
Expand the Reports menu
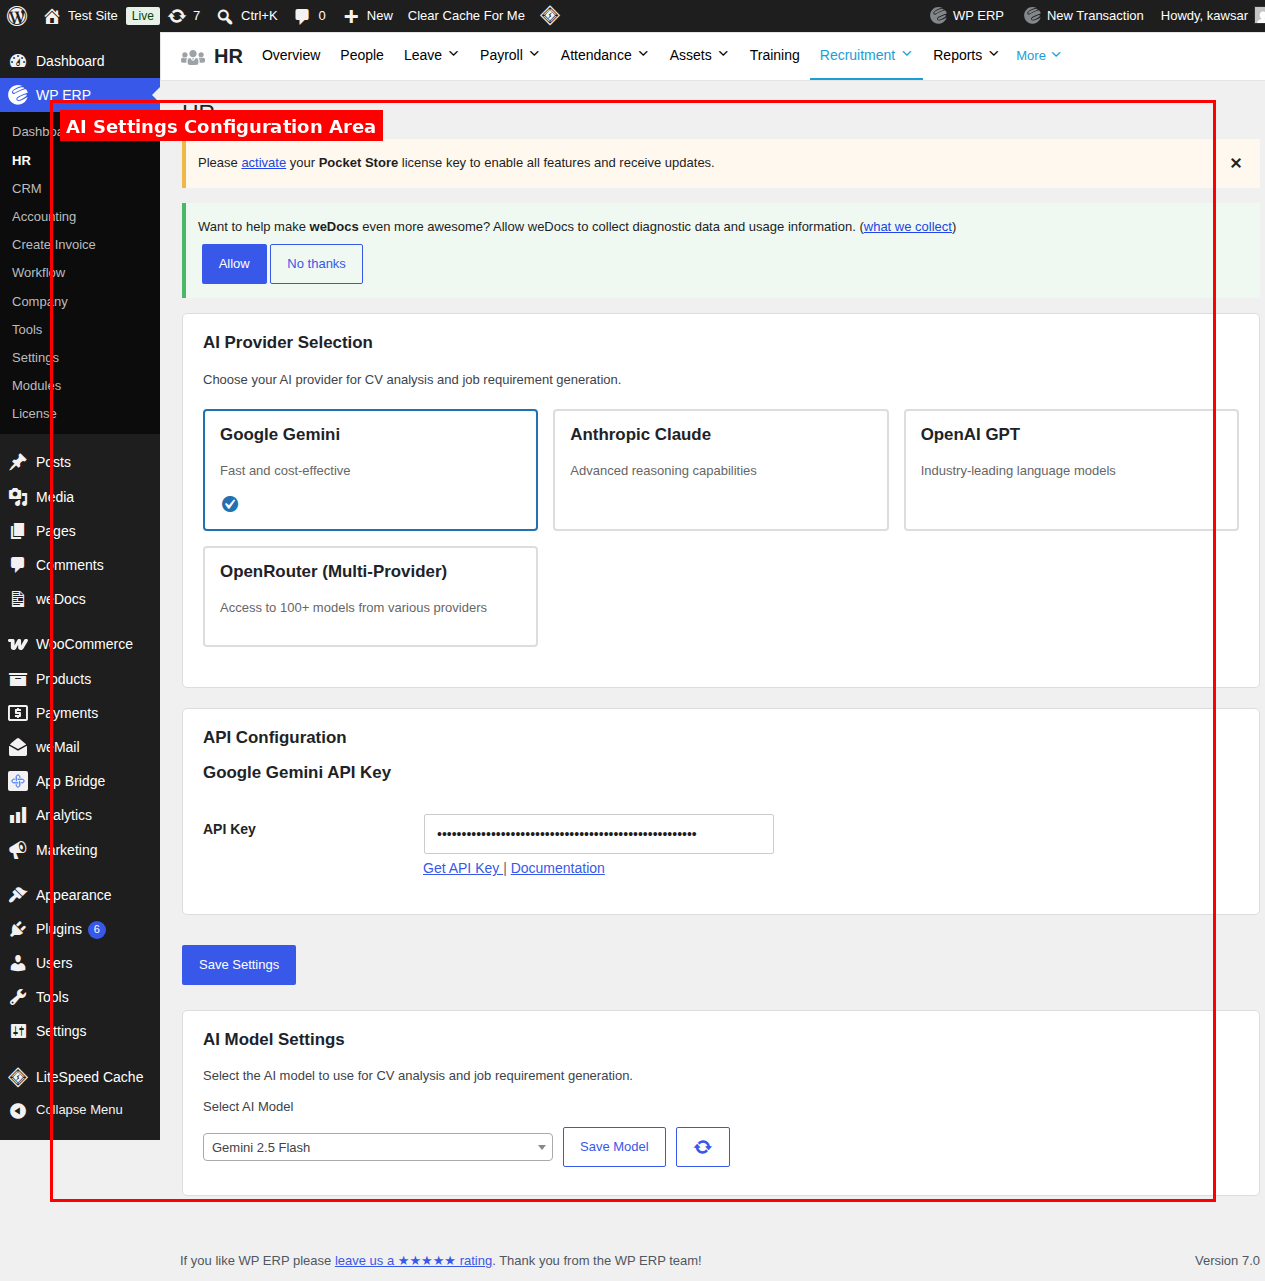[x=966, y=55]
